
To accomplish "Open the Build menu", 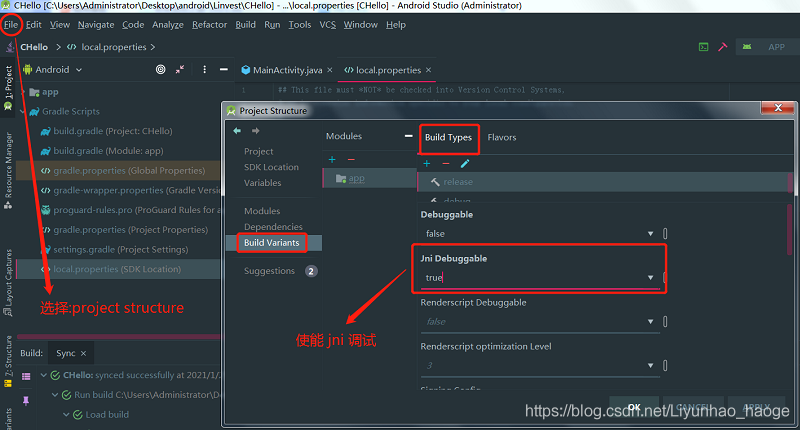I will tap(245, 24).
